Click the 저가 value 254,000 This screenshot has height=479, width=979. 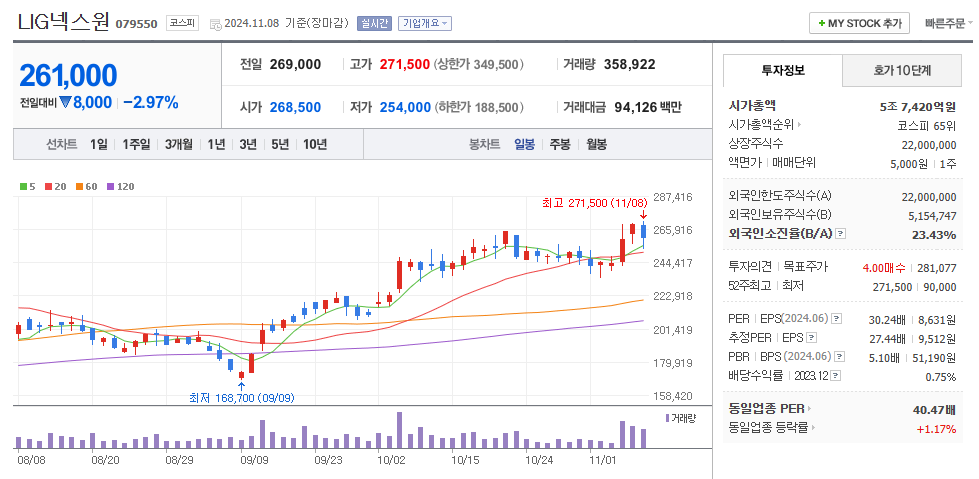pos(405,107)
